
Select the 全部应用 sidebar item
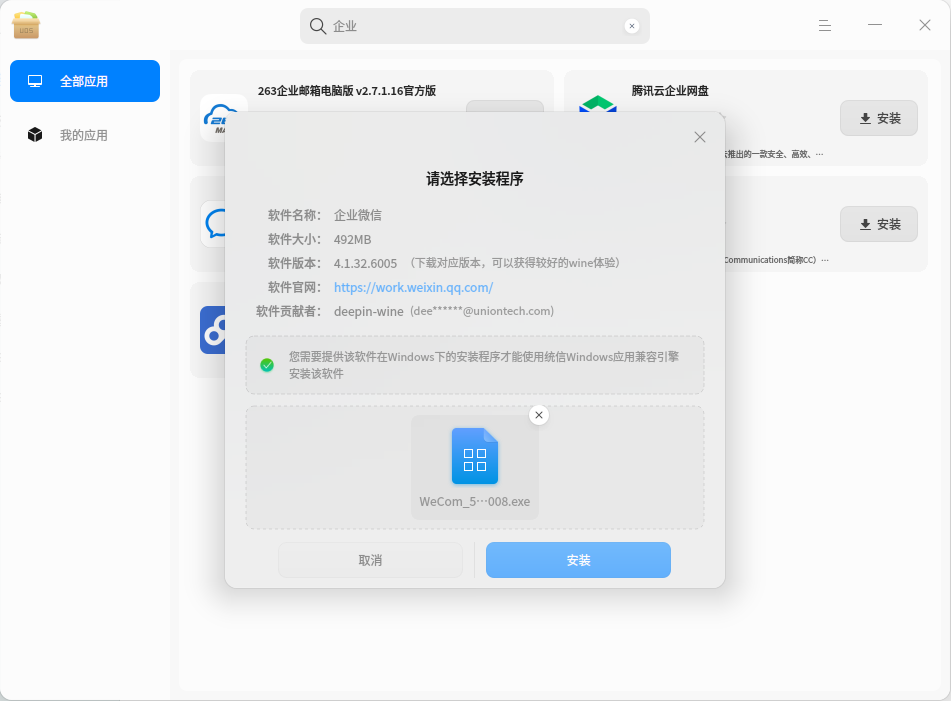click(85, 81)
